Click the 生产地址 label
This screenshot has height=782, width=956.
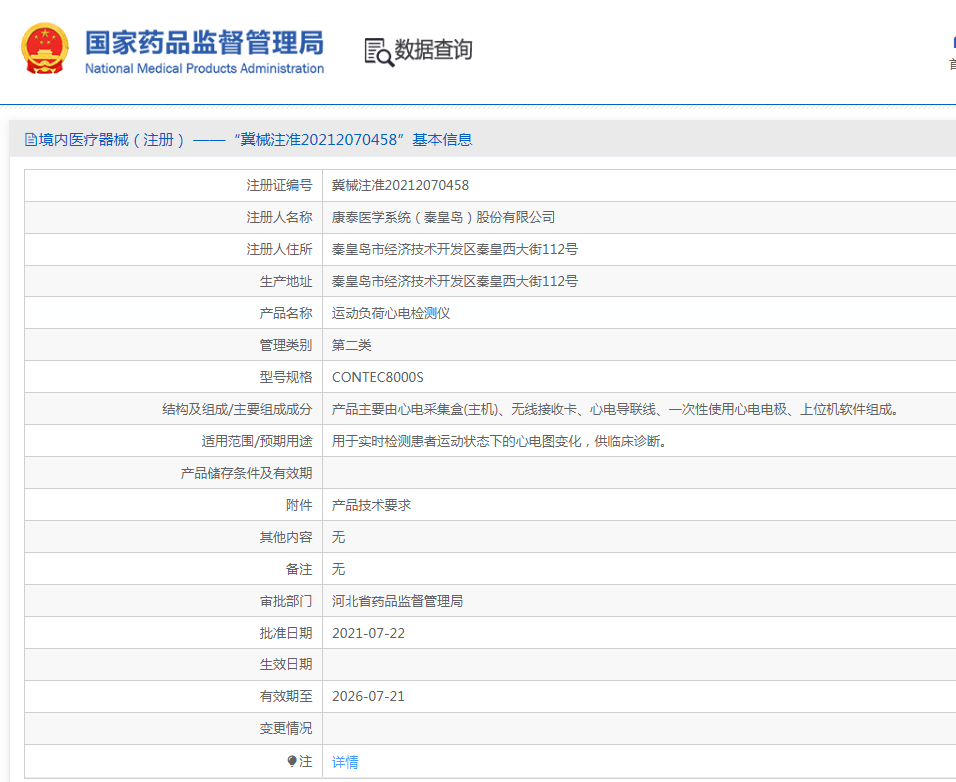pos(286,281)
